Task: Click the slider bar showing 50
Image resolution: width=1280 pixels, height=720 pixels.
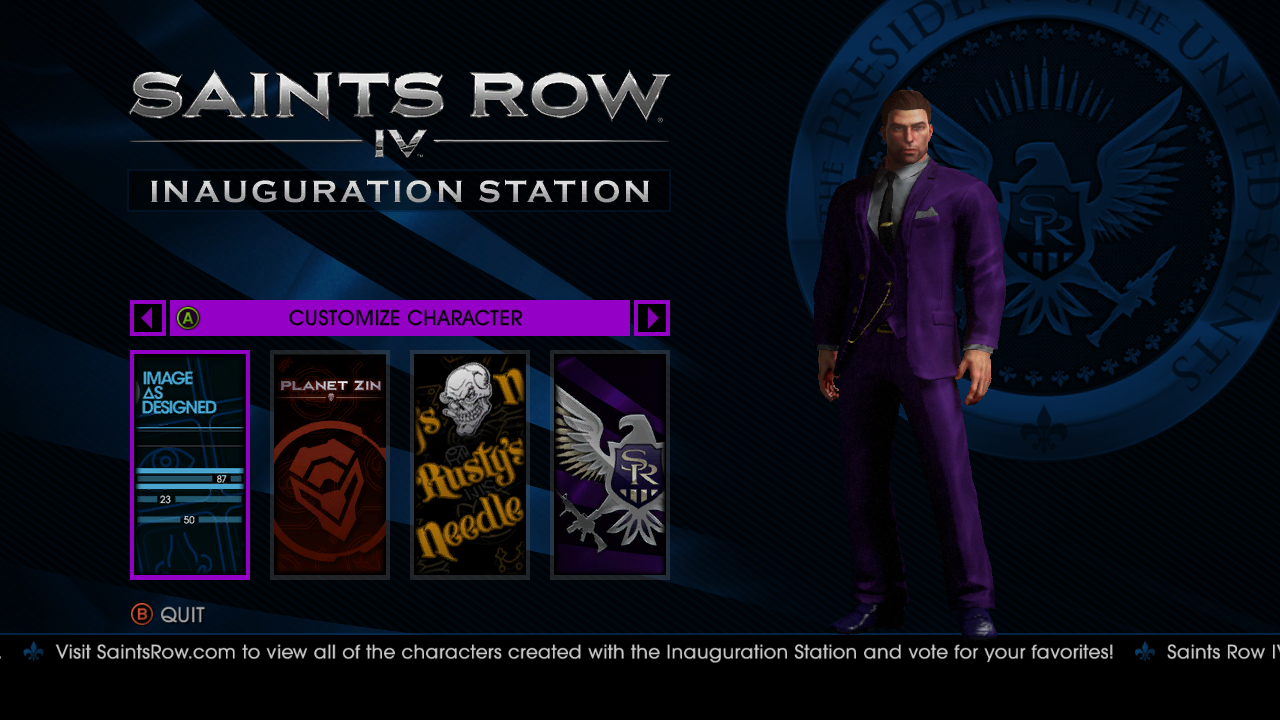Action: pyautogui.click(x=190, y=519)
